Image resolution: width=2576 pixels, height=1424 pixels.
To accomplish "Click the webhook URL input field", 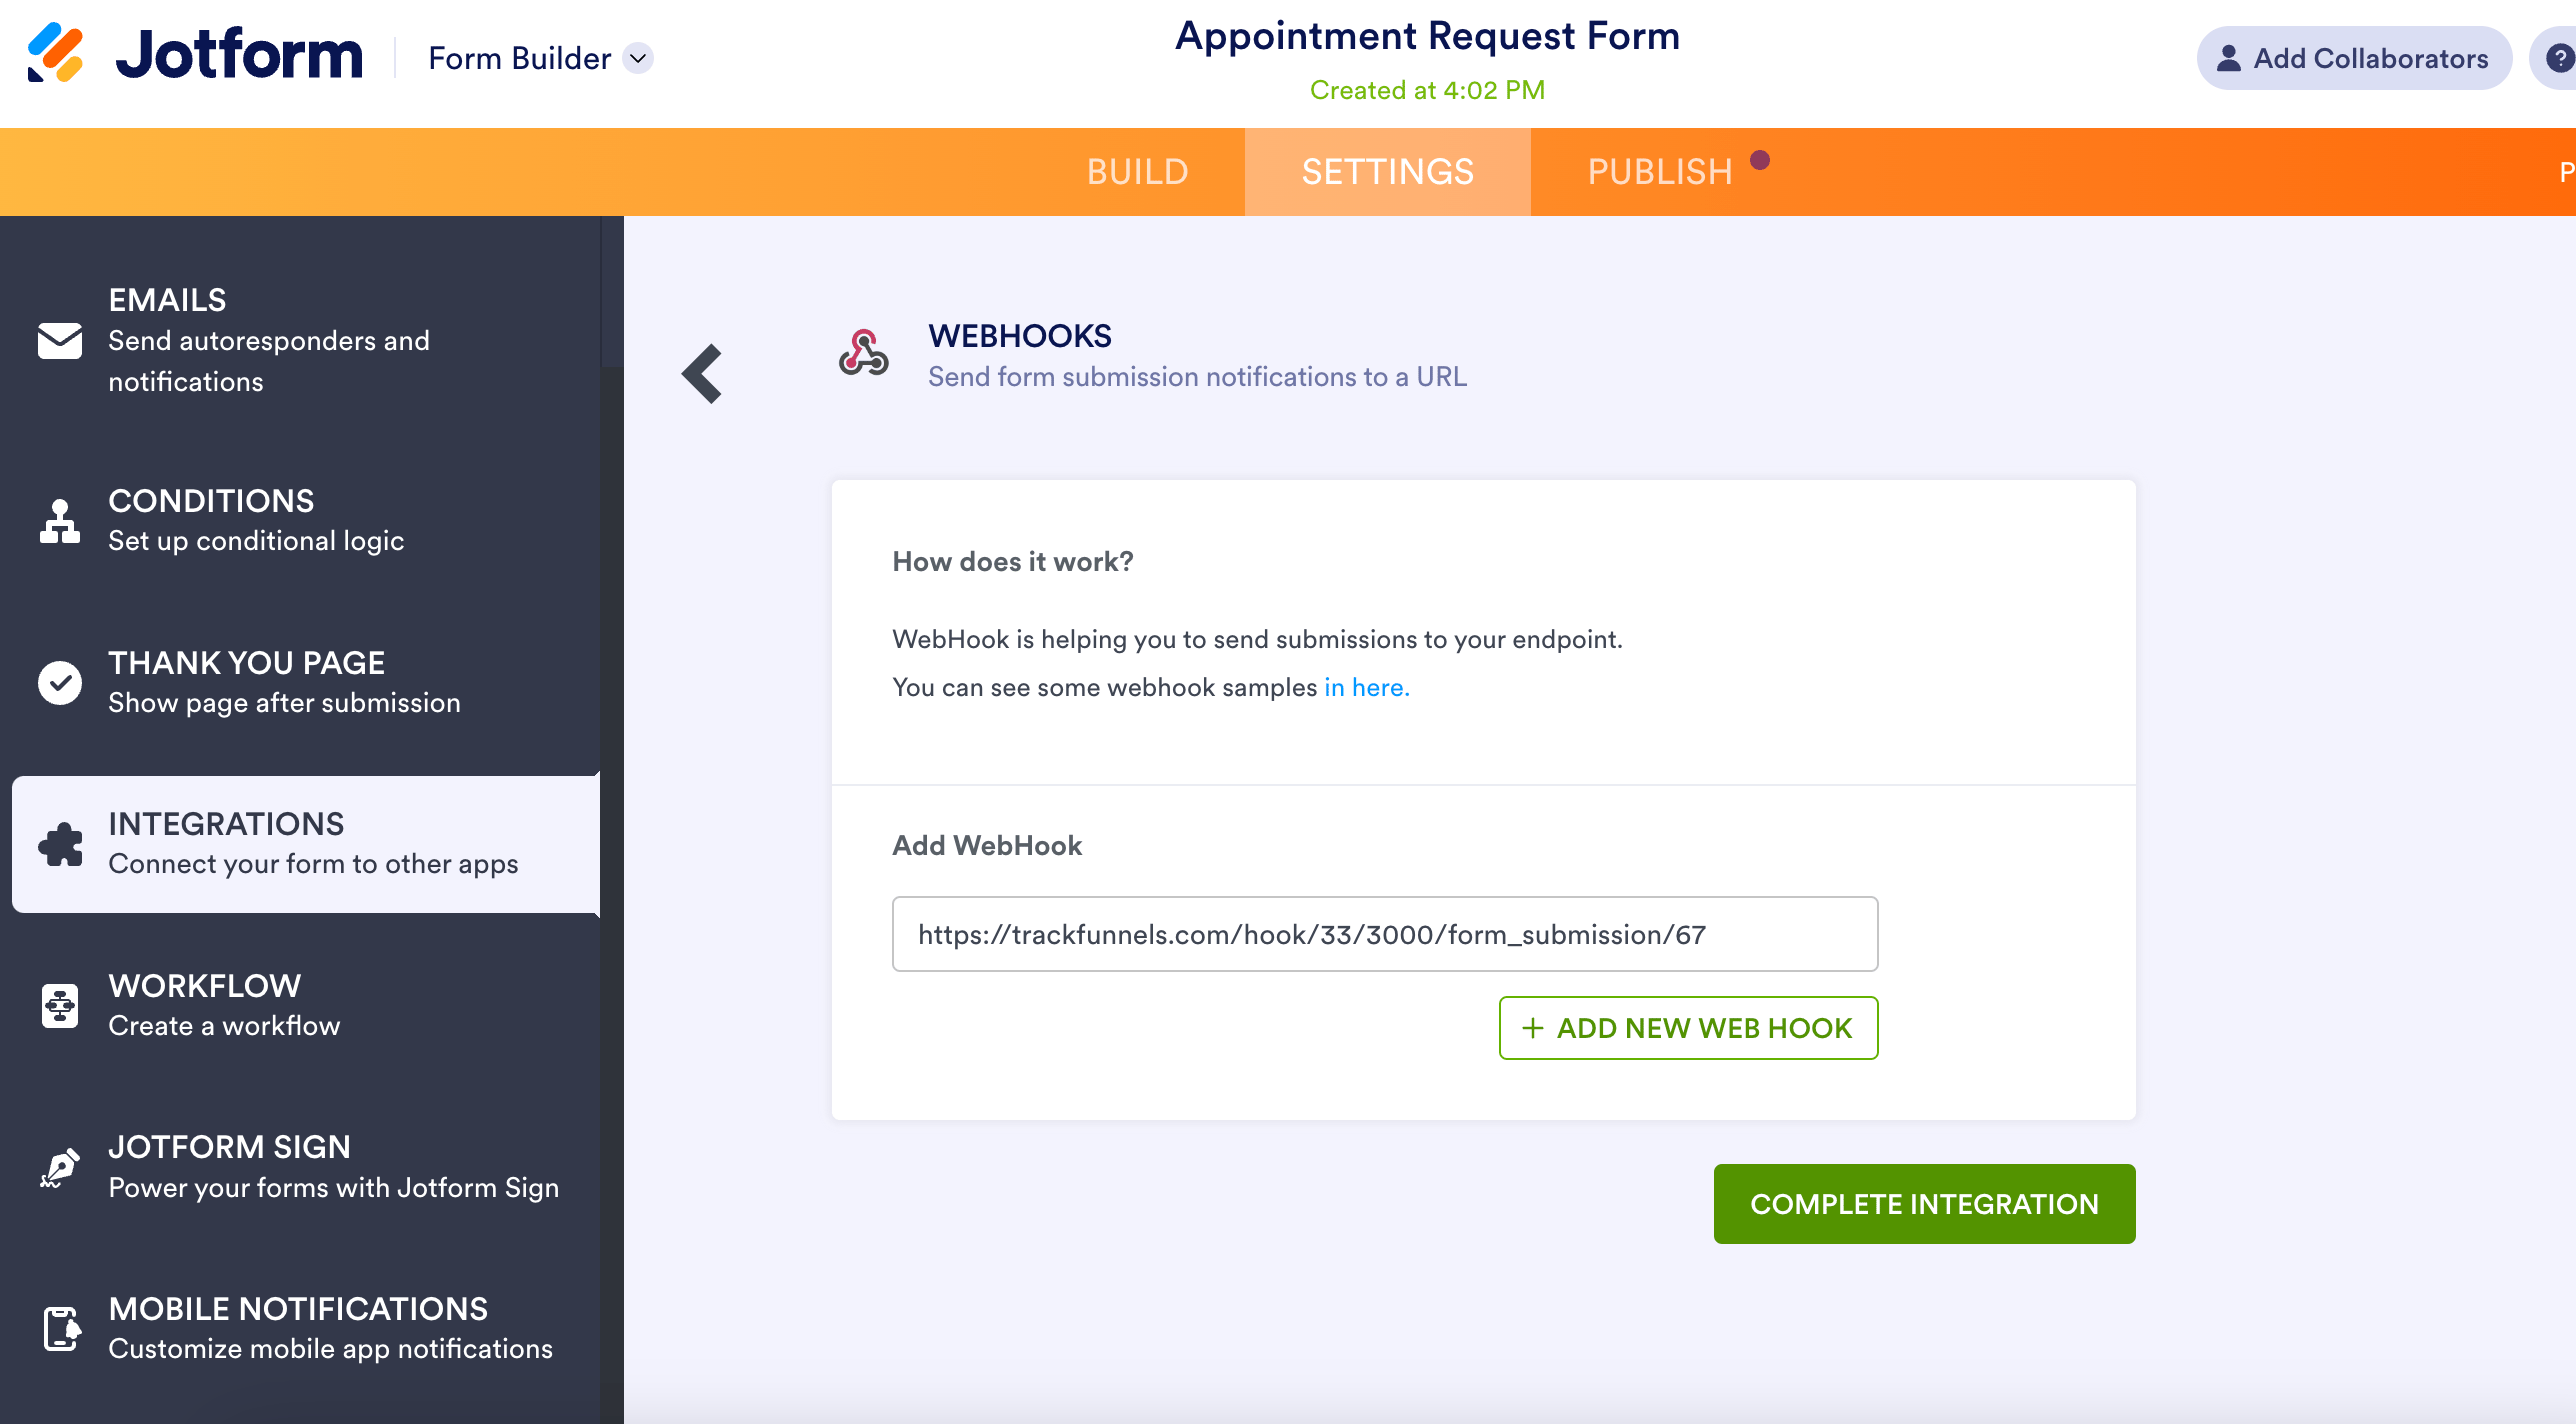I will tap(1385, 934).
